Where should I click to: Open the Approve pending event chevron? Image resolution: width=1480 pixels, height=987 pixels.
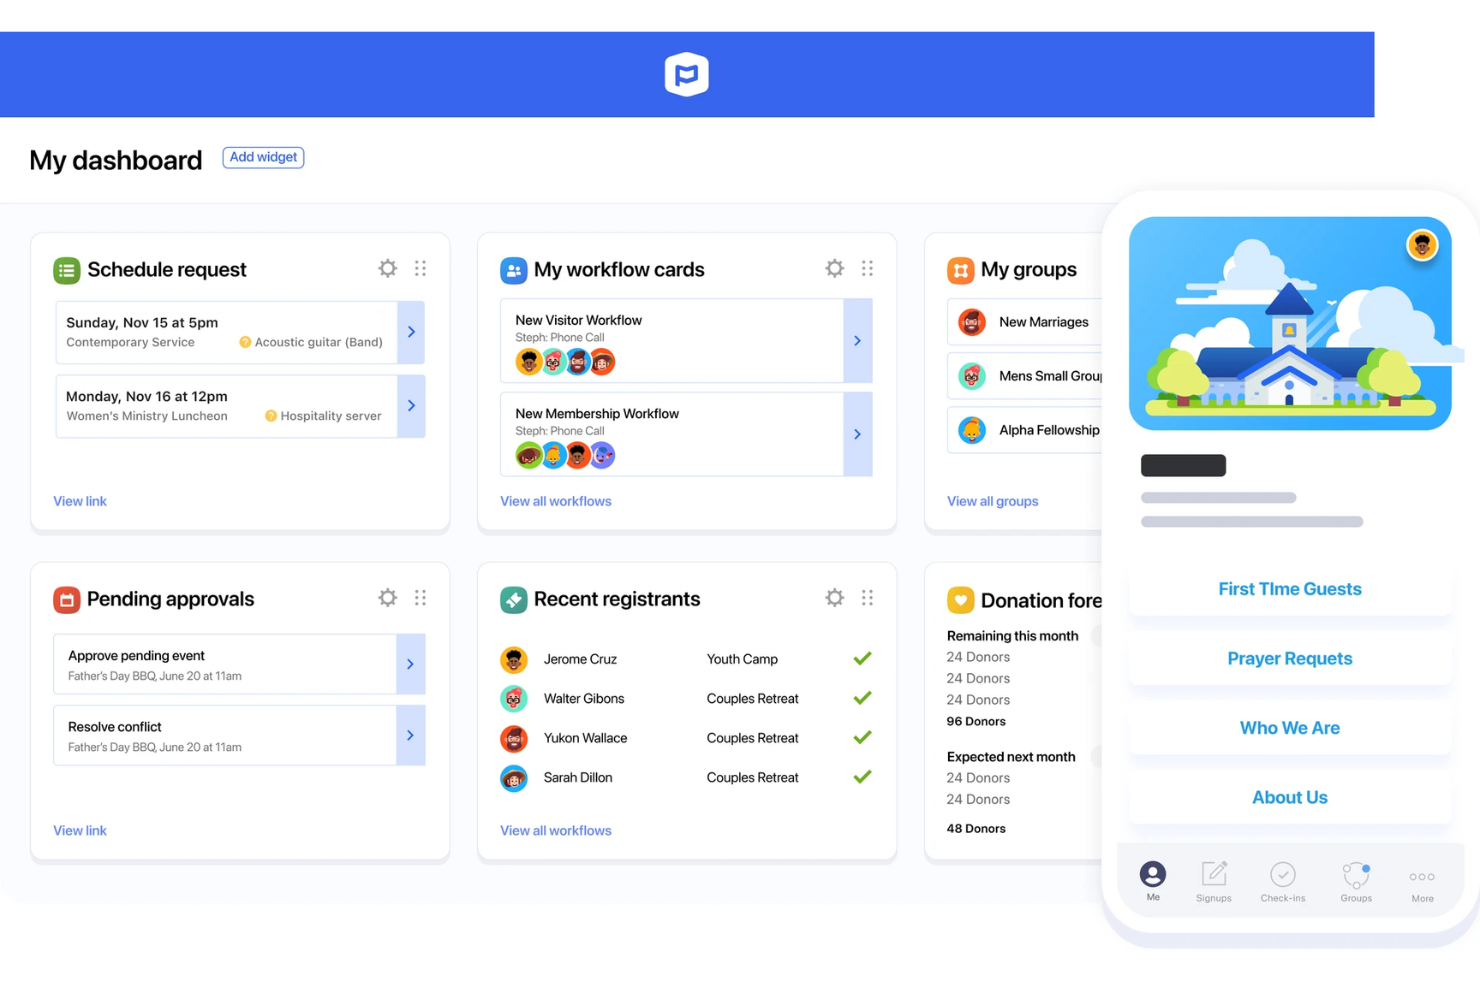coord(411,663)
